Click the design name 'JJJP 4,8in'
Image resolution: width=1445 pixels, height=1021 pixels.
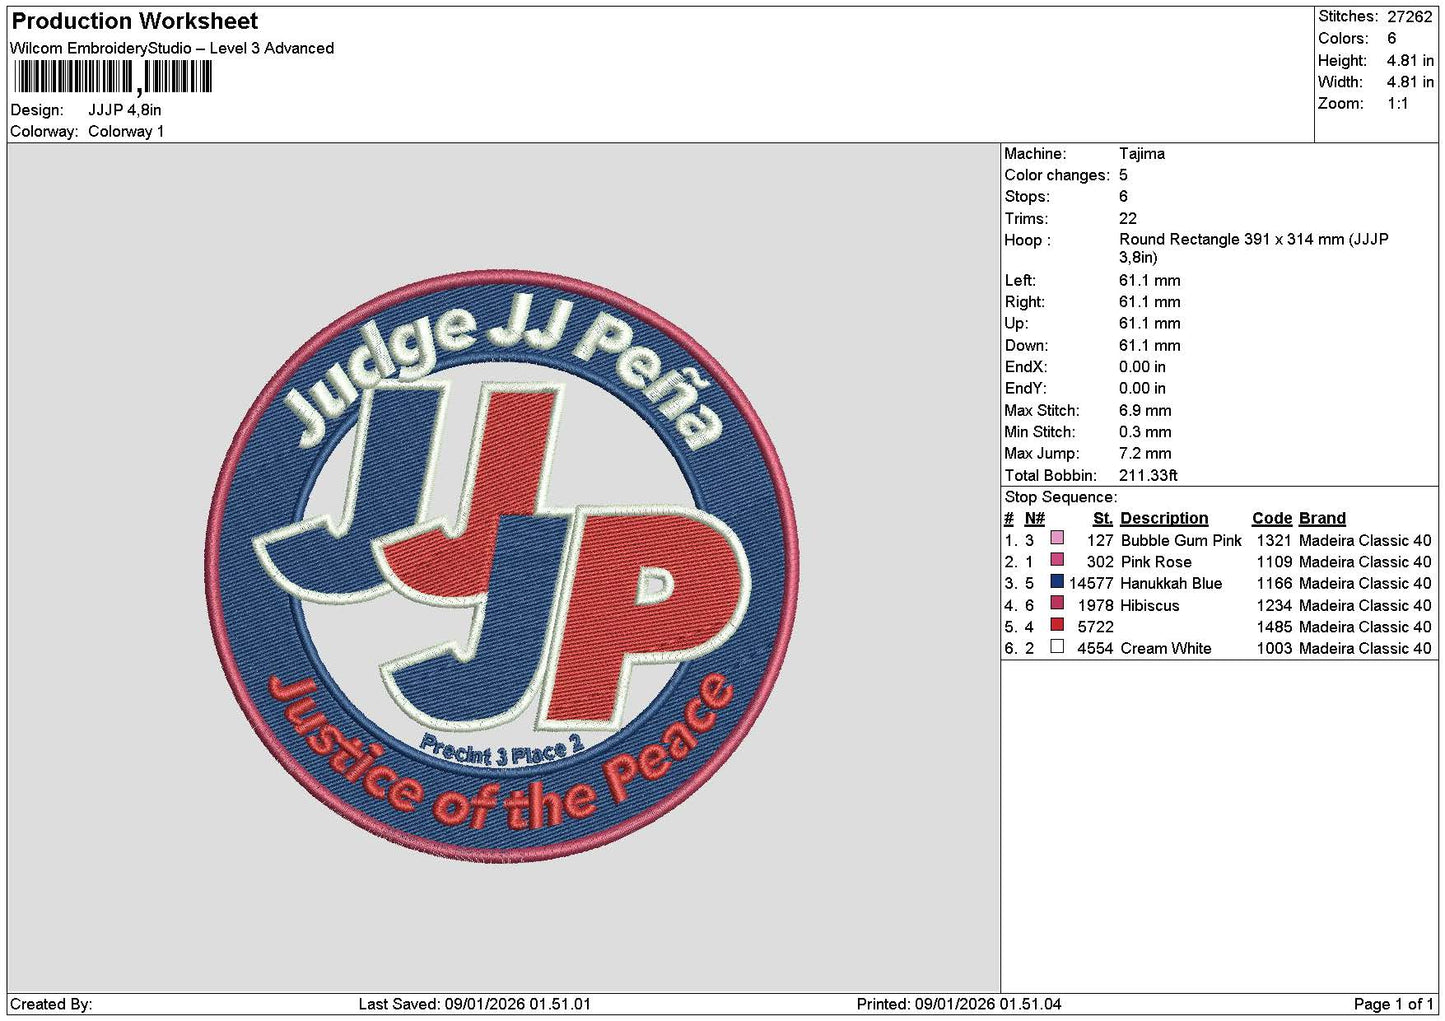(x=125, y=110)
